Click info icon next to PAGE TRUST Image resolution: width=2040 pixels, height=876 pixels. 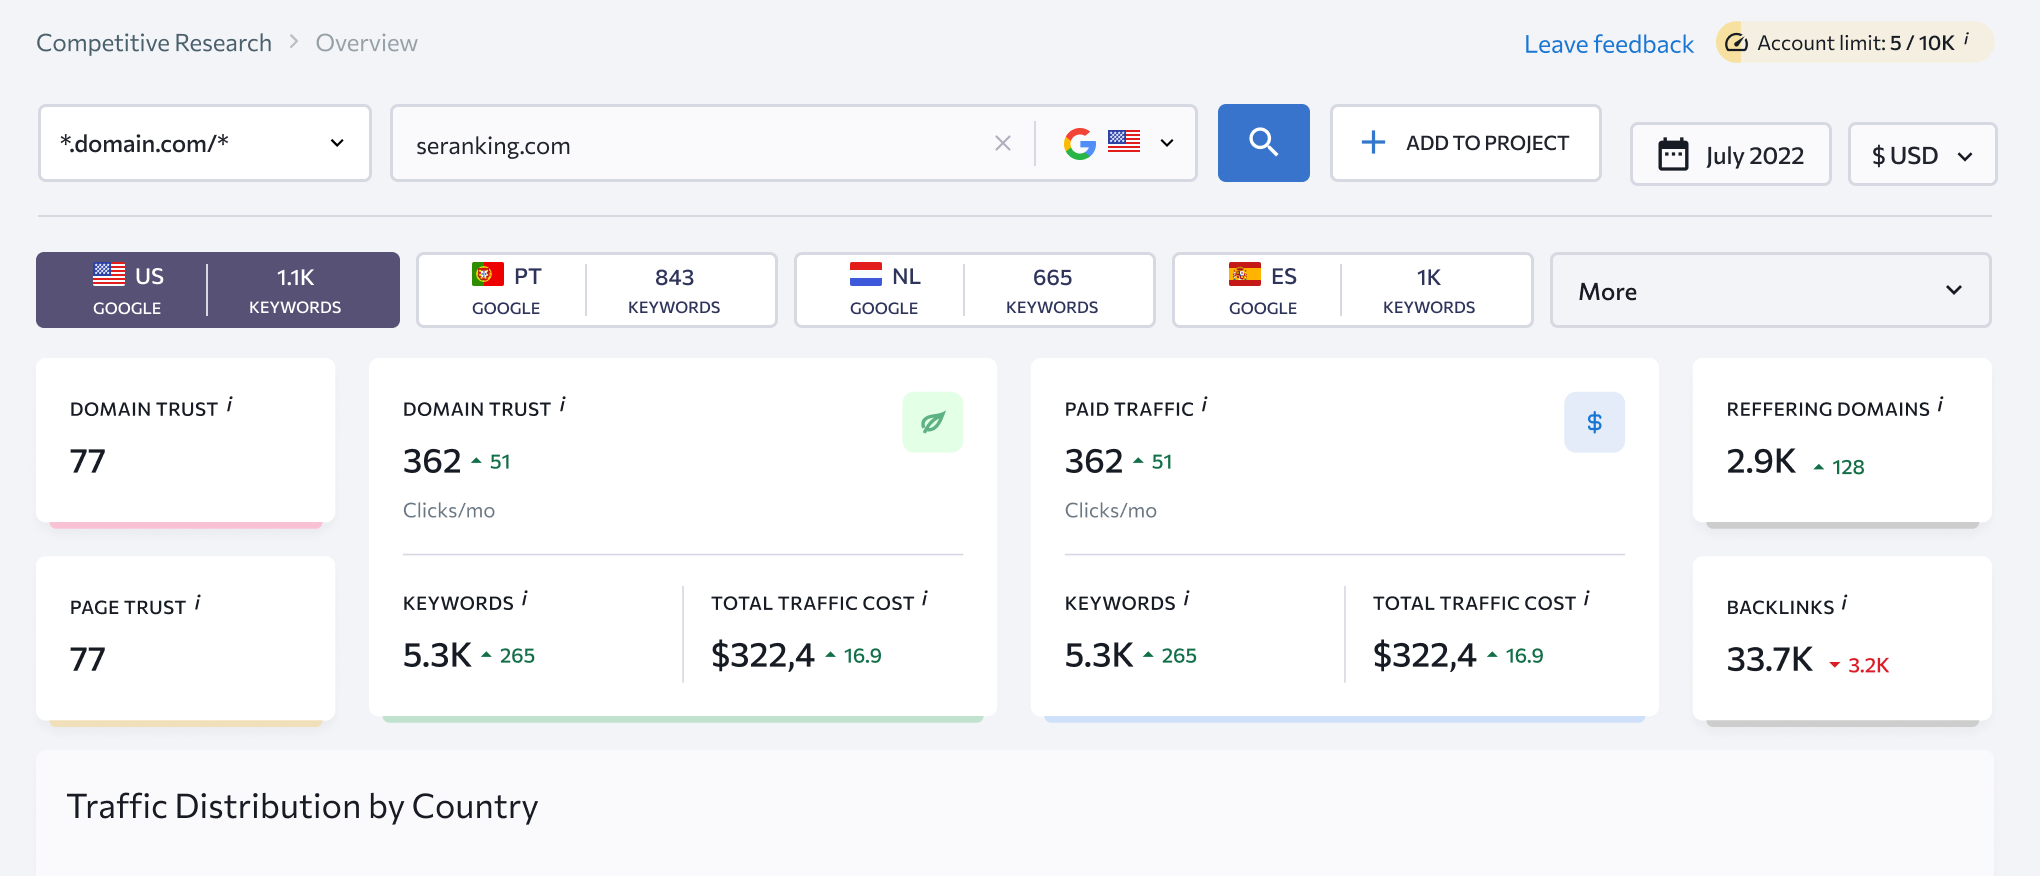pos(197,603)
